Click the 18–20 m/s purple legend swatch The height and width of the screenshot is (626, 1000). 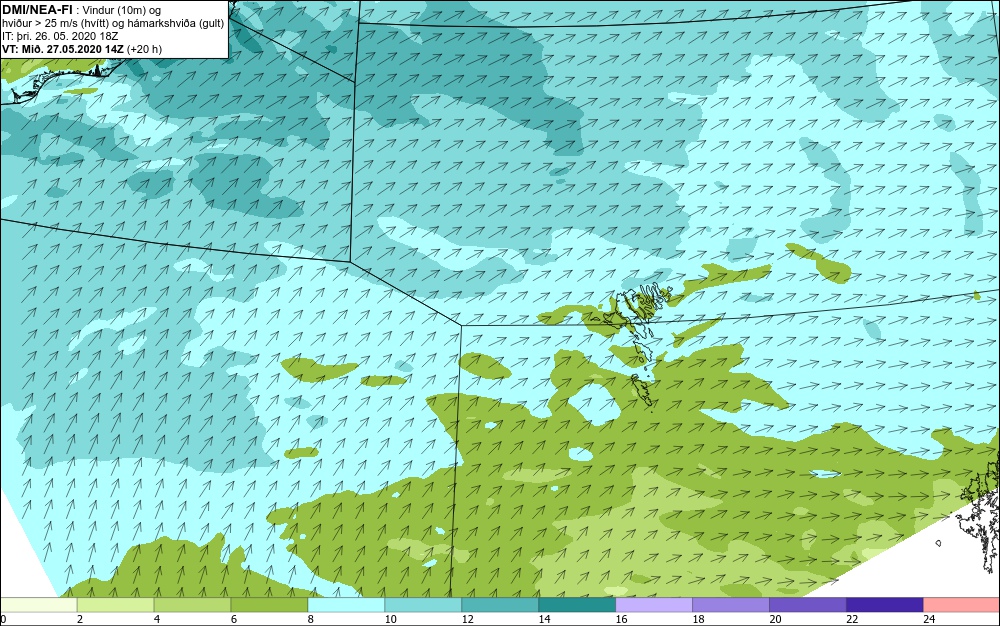pyautogui.click(x=731, y=604)
